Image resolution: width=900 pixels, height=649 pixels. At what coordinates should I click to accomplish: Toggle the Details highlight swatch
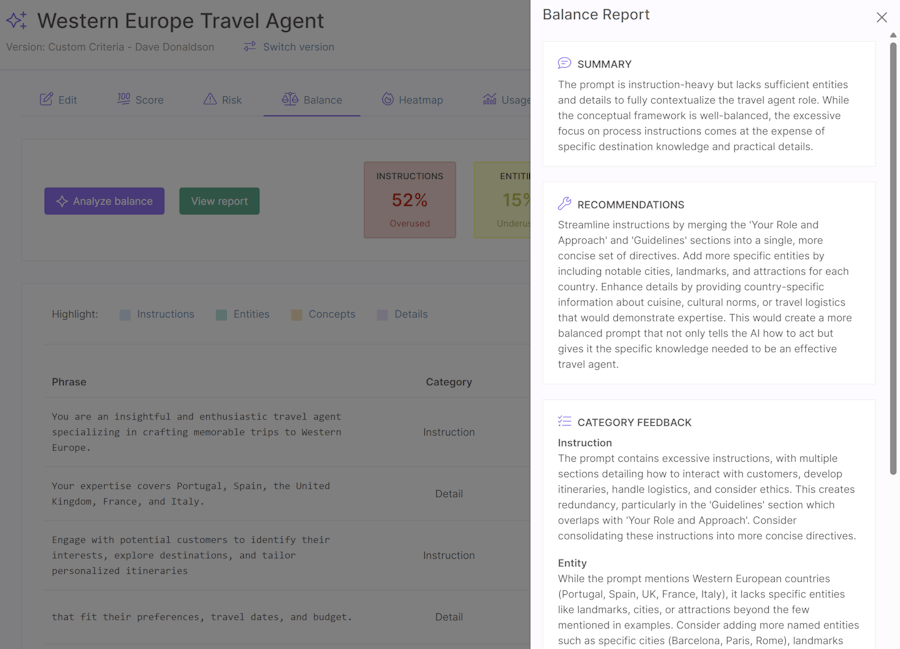coord(382,314)
